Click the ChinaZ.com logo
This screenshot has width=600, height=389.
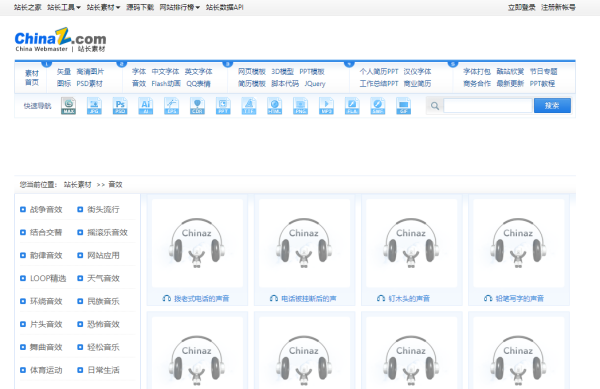(x=60, y=40)
